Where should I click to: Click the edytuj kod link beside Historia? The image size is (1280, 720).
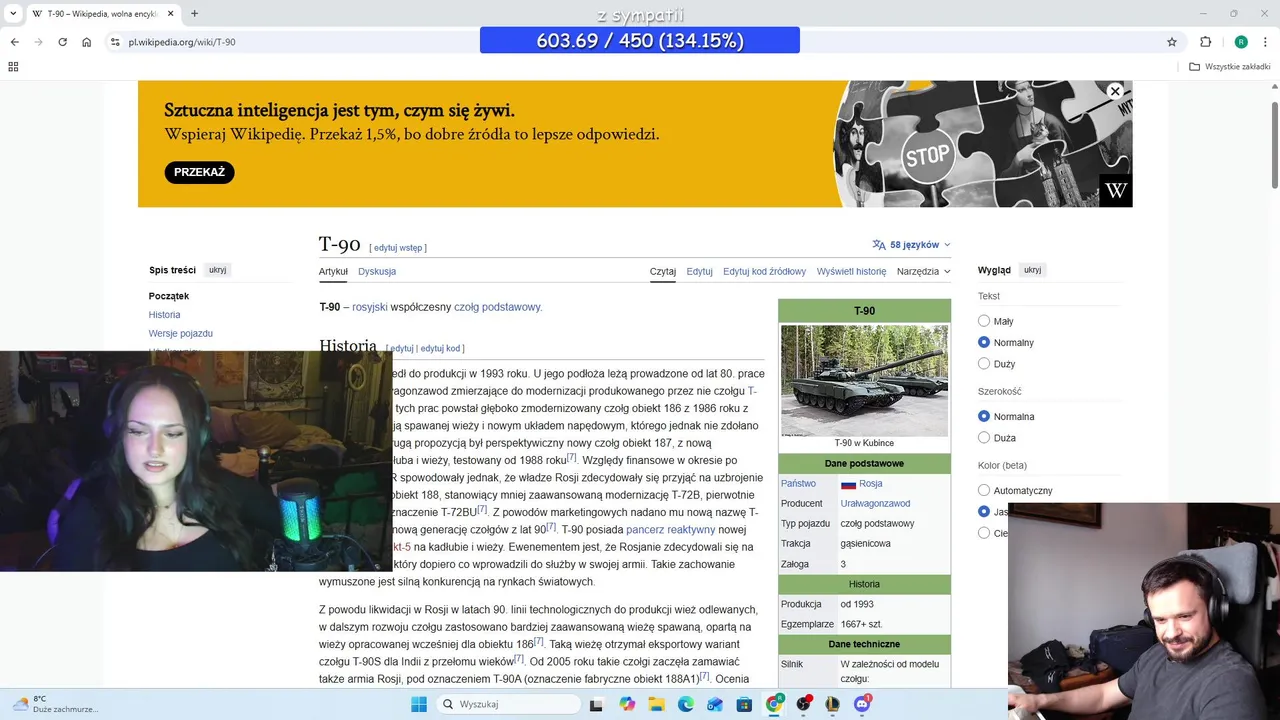pyautogui.click(x=440, y=348)
